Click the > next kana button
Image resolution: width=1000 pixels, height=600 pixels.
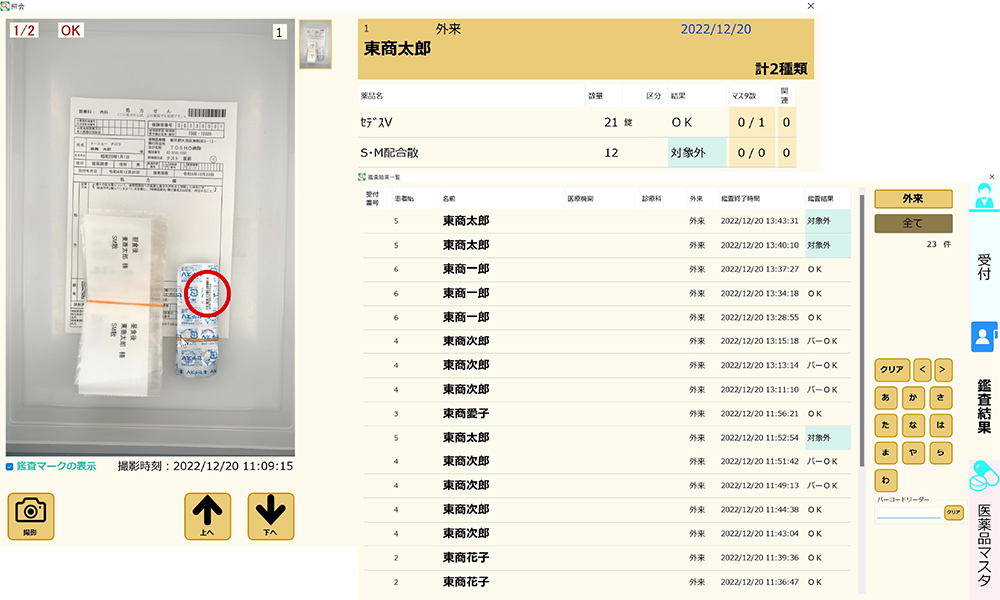pos(943,370)
